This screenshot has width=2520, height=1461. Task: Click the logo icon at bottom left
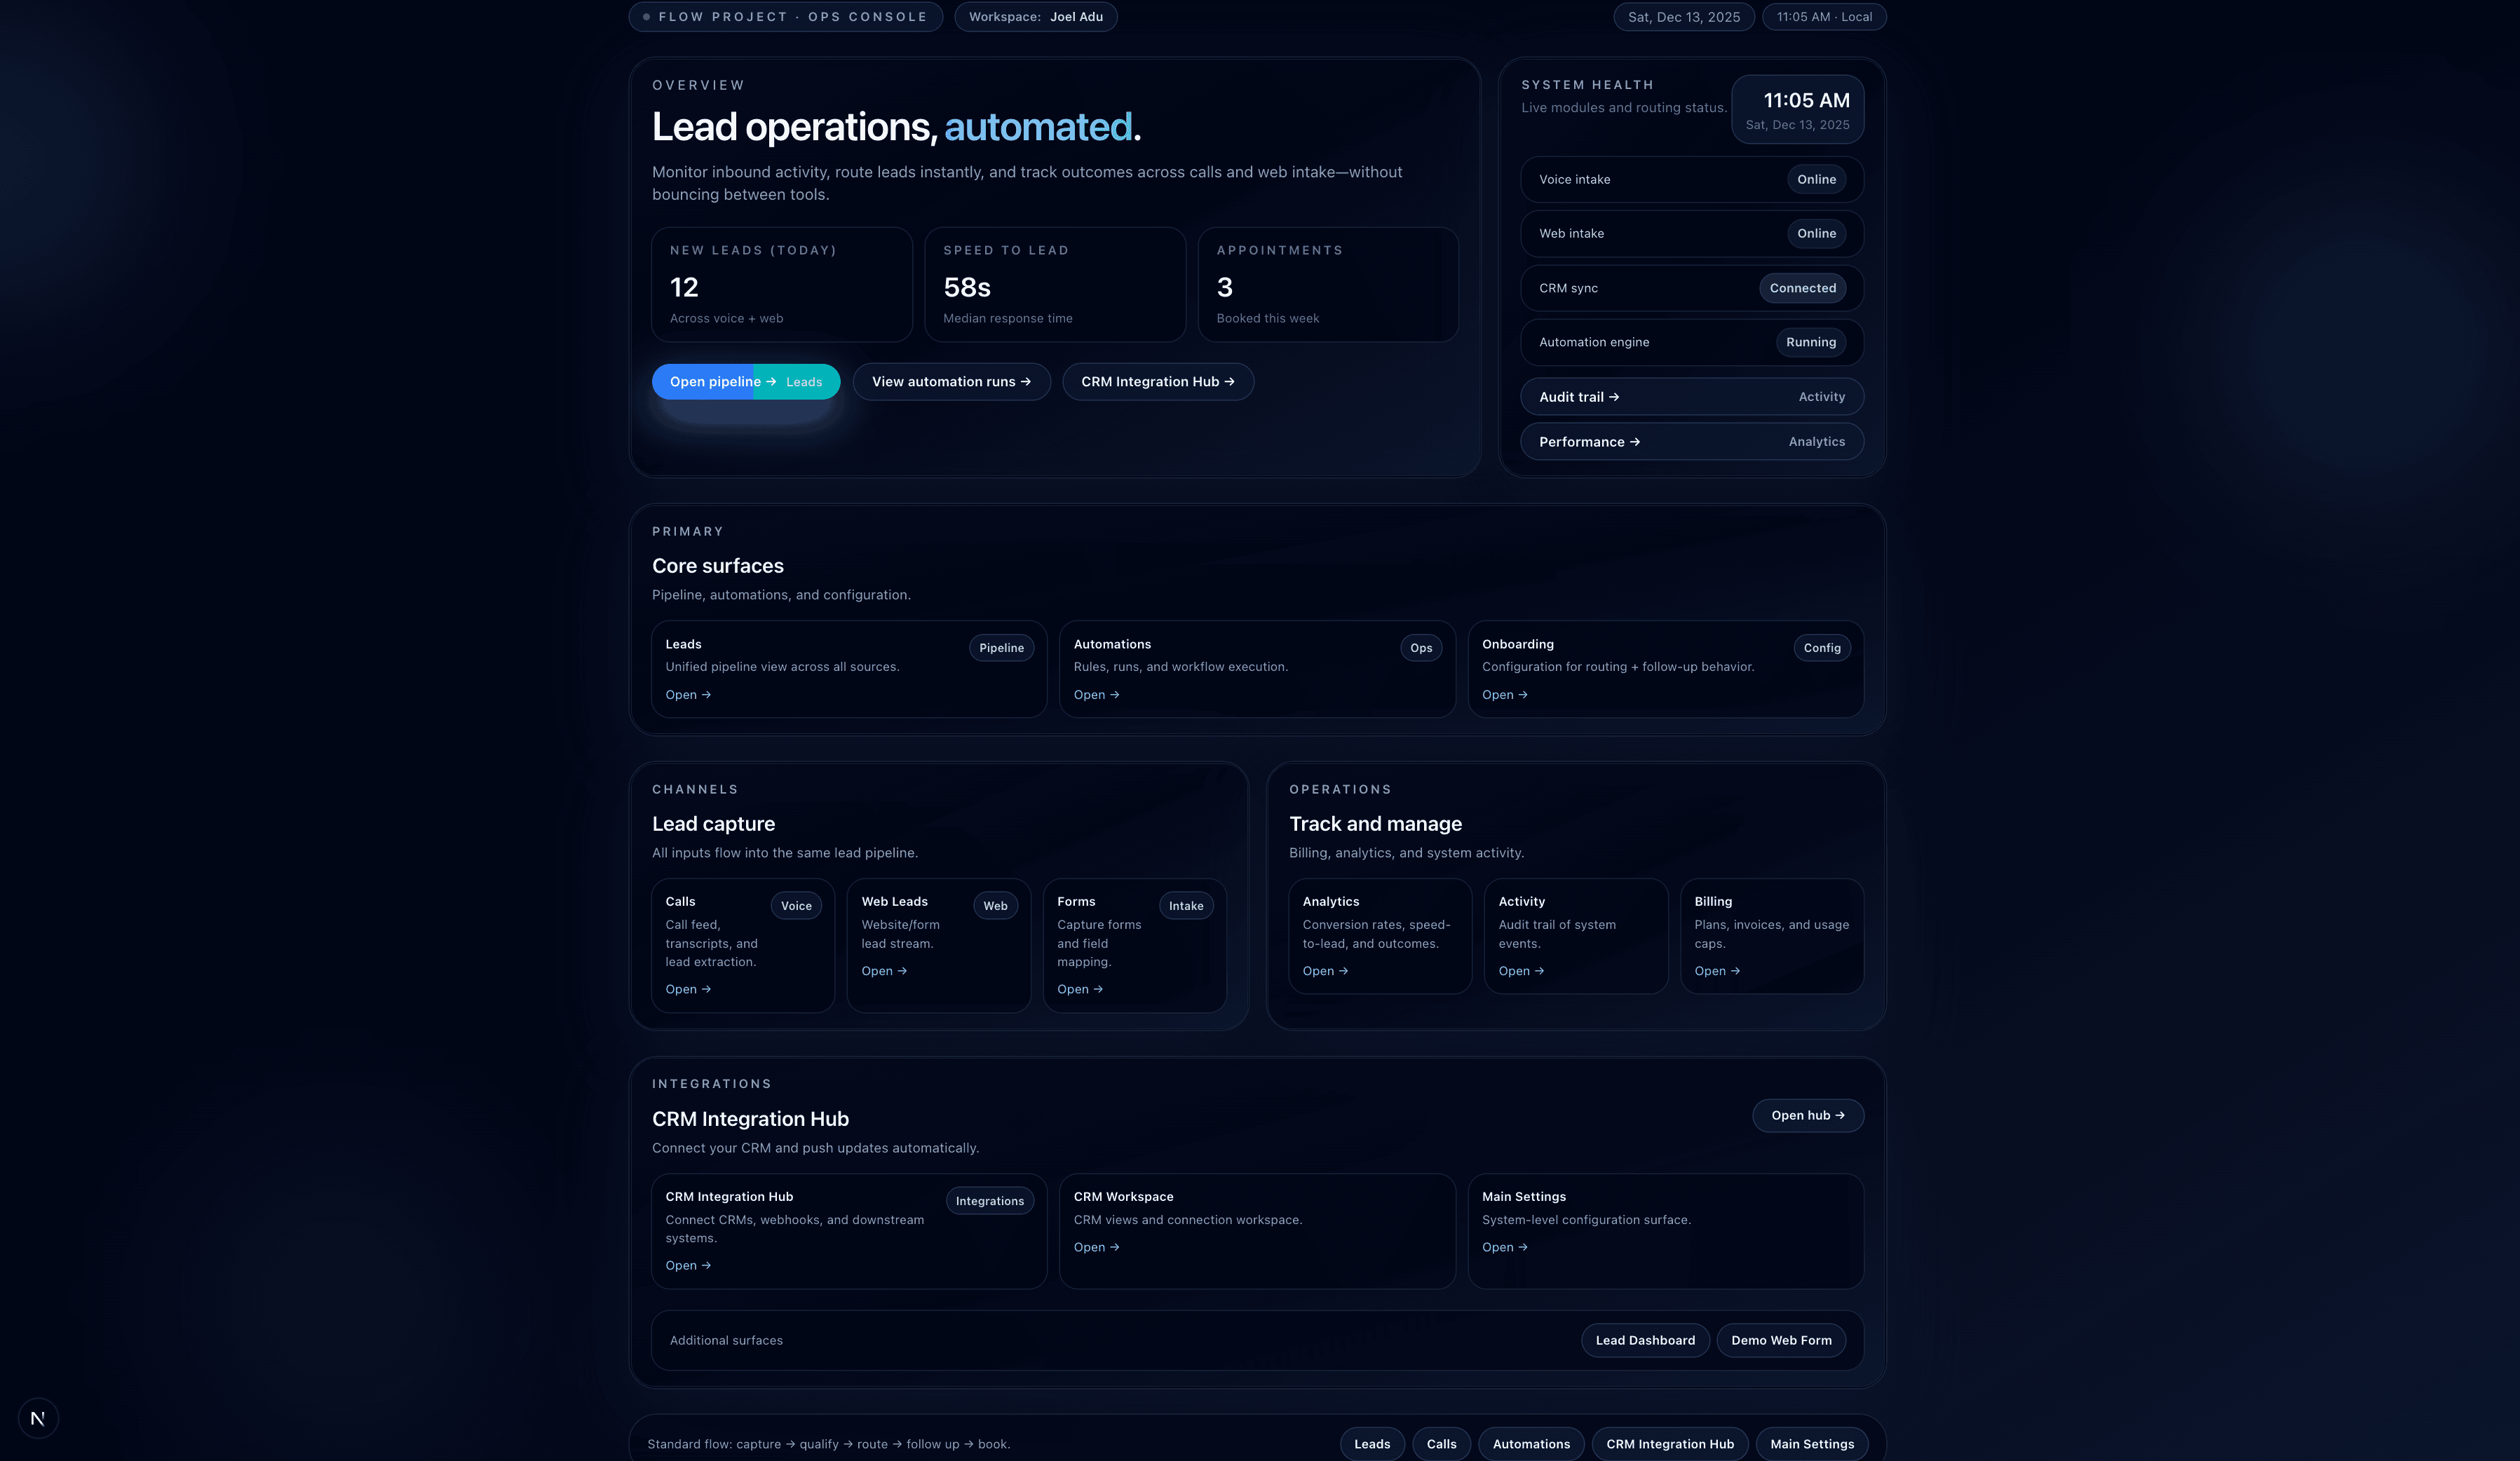pyautogui.click(x=38, y=1417)
